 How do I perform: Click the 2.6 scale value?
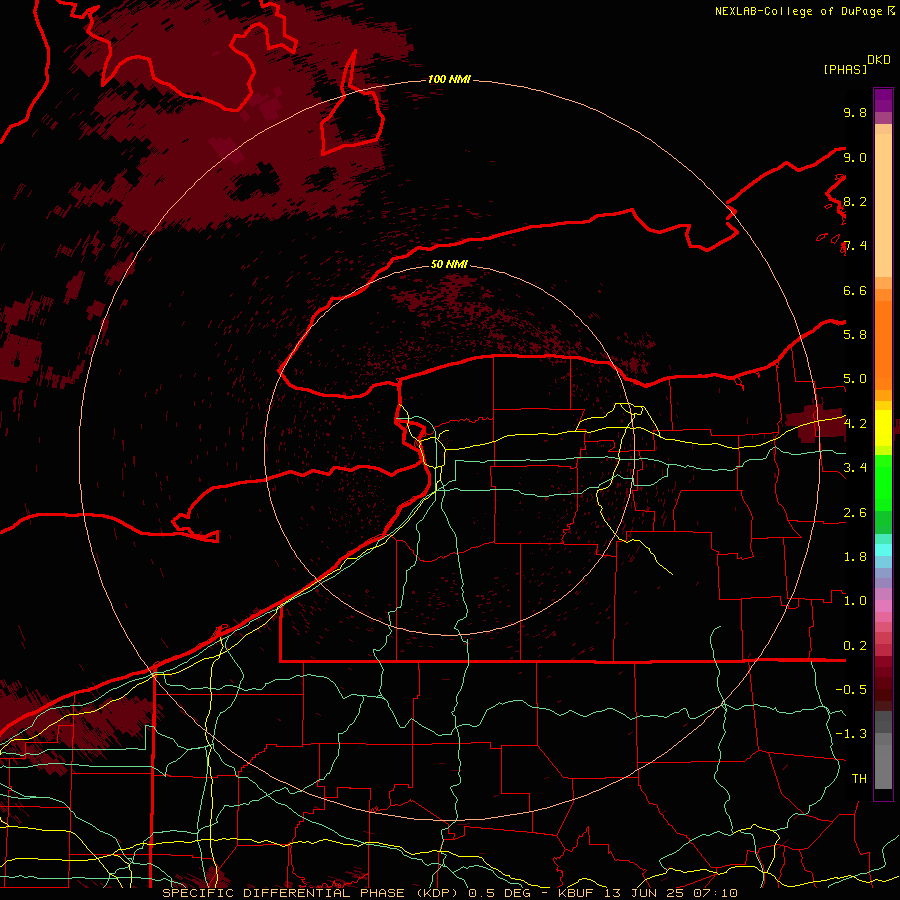(855, 512)
